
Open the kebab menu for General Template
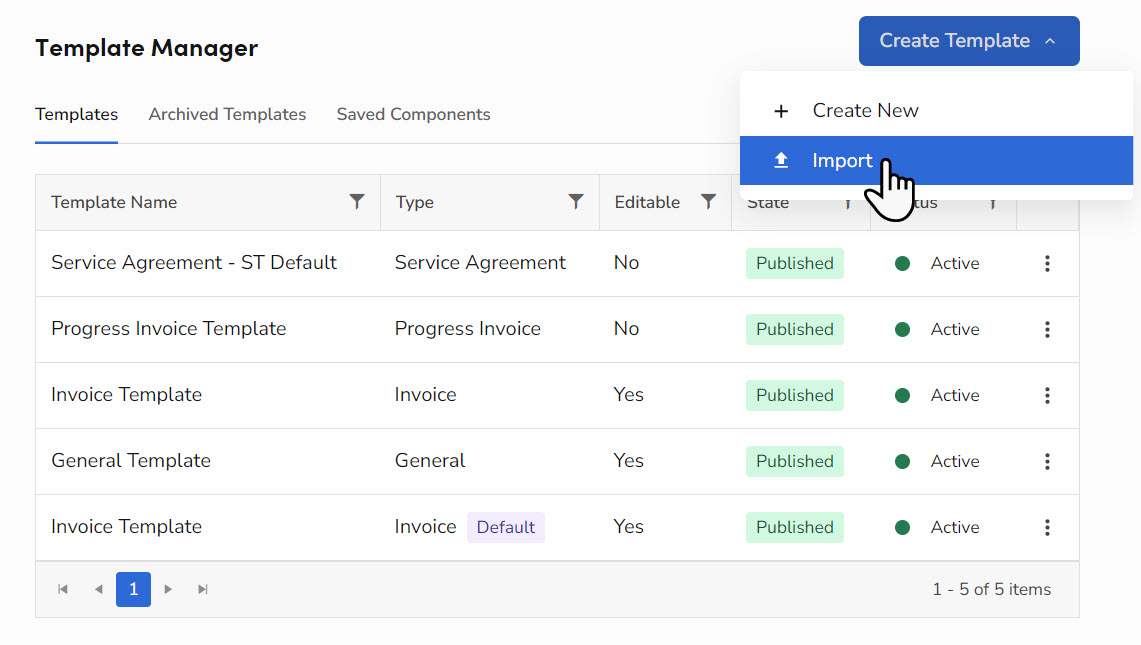coord(1047,461)
